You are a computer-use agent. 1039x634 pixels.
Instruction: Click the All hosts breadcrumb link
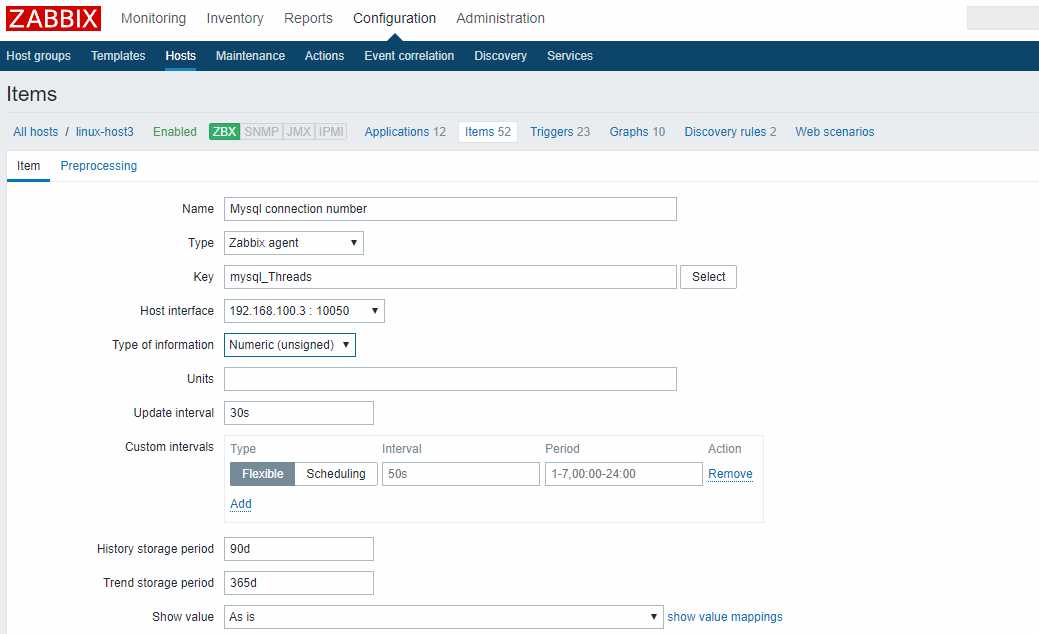click(36, 132)
